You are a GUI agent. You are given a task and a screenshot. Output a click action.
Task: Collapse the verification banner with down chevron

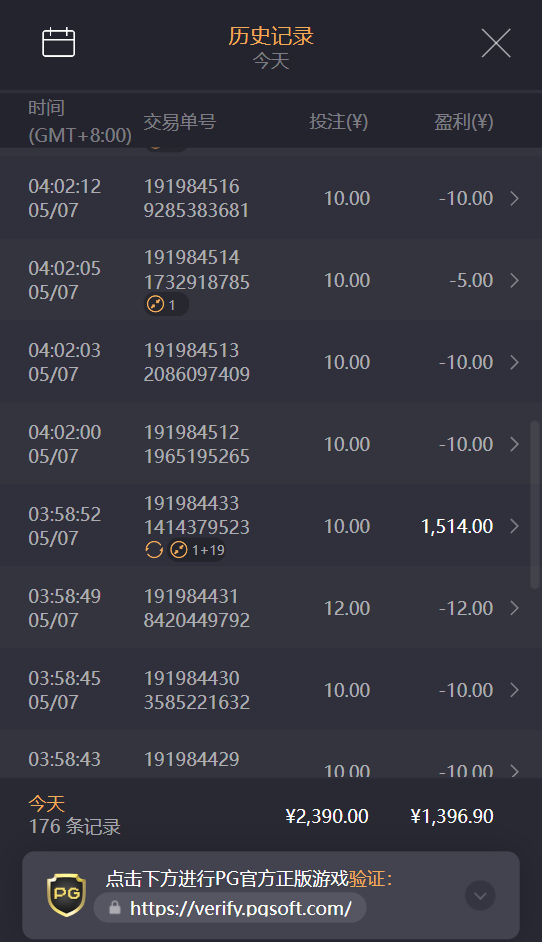click(480, 896)
